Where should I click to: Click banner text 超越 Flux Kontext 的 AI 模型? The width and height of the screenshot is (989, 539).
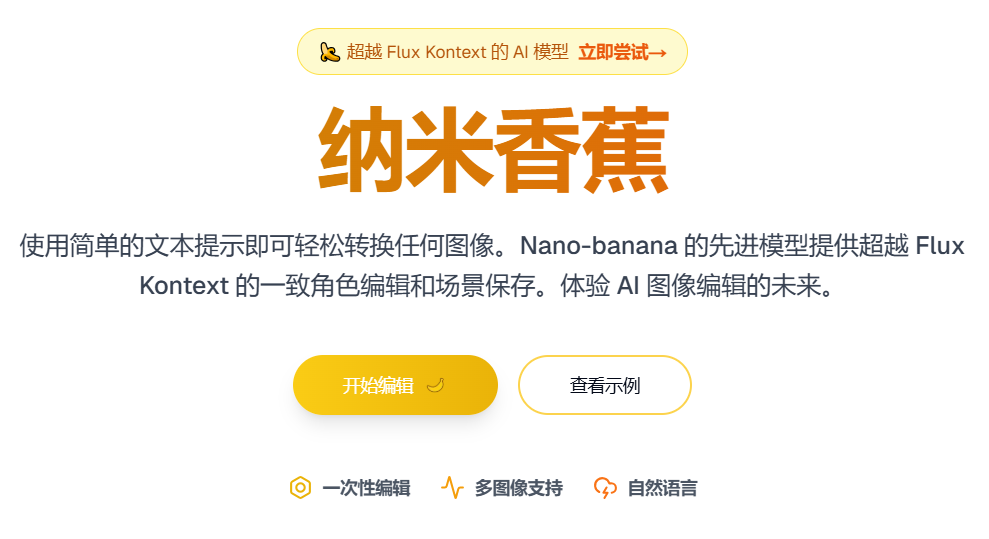[457, 52]
